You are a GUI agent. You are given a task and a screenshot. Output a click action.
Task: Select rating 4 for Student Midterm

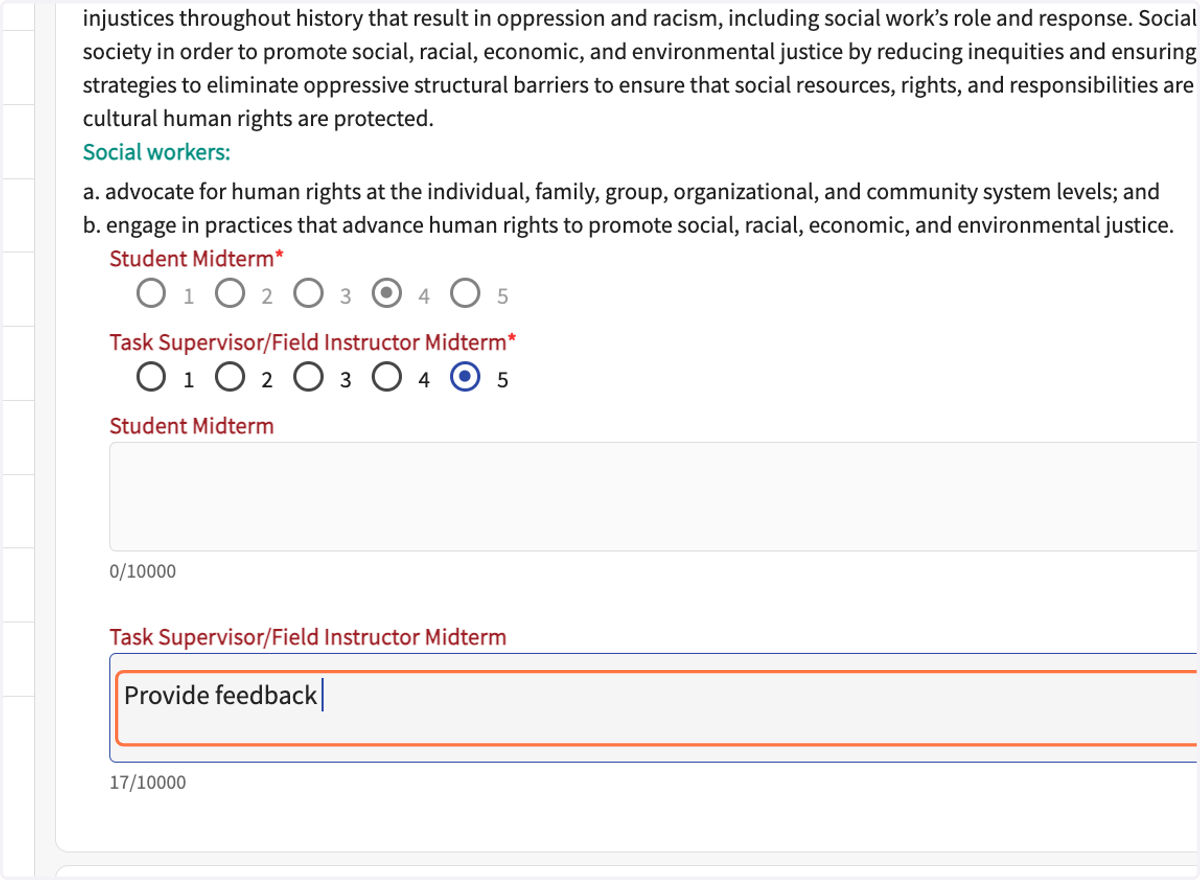(386, 294)
